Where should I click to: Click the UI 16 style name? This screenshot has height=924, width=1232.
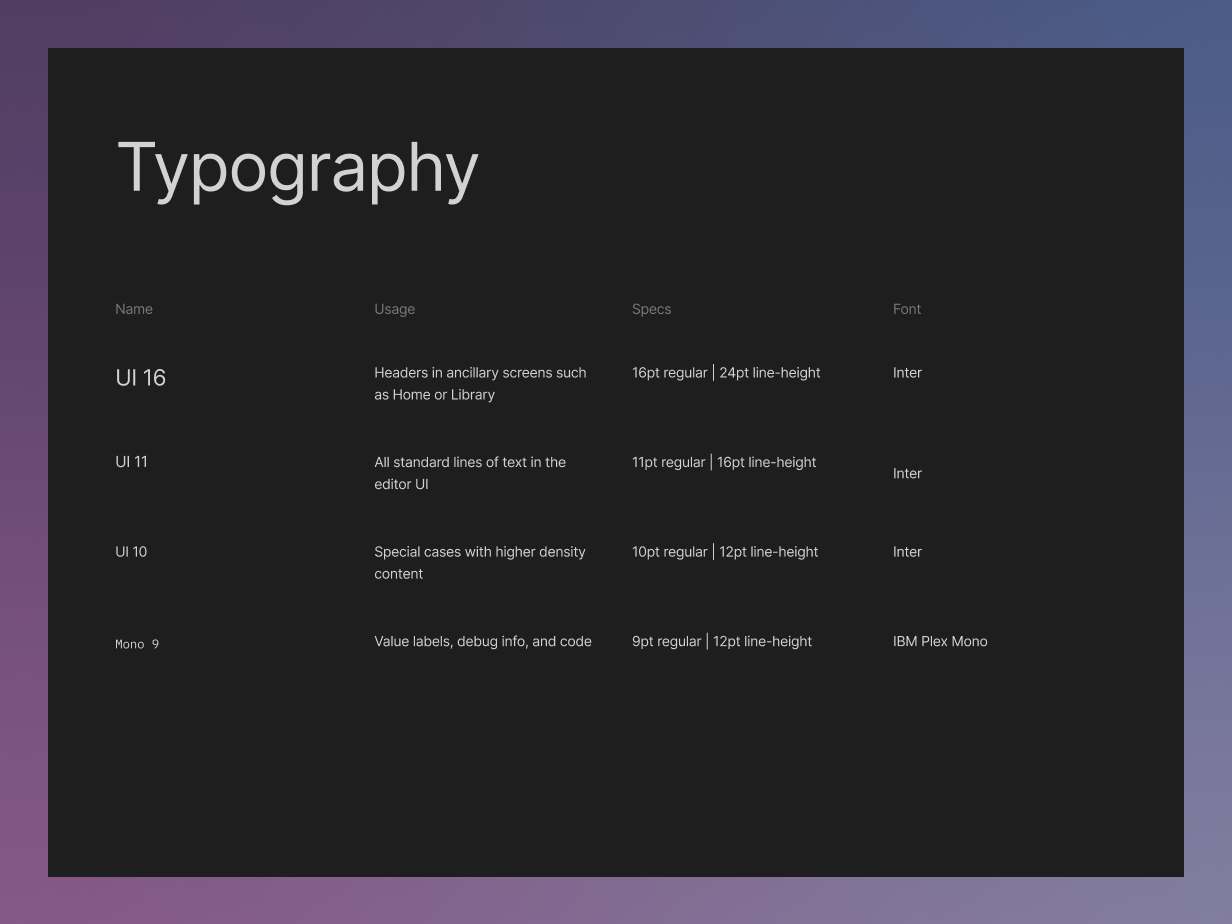point(141,377)
